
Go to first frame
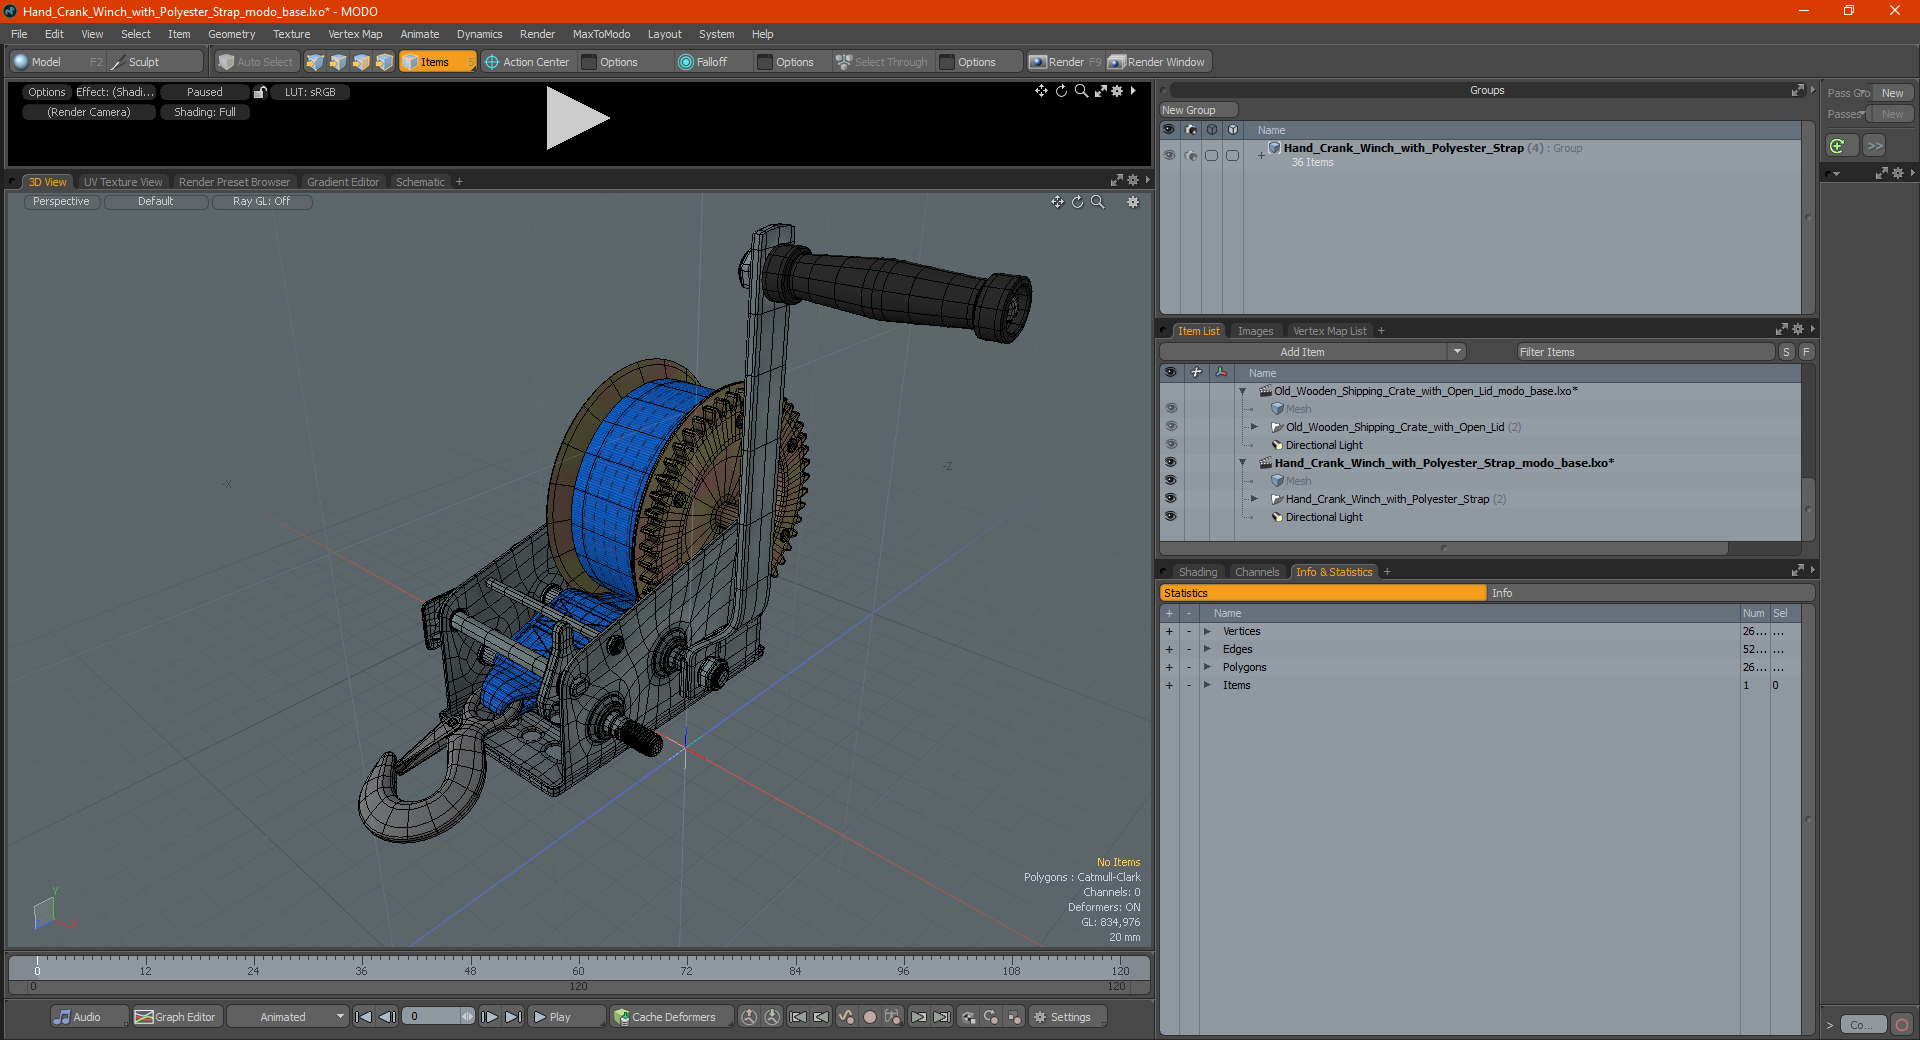pyautogui.click(x=364, y=1017)
